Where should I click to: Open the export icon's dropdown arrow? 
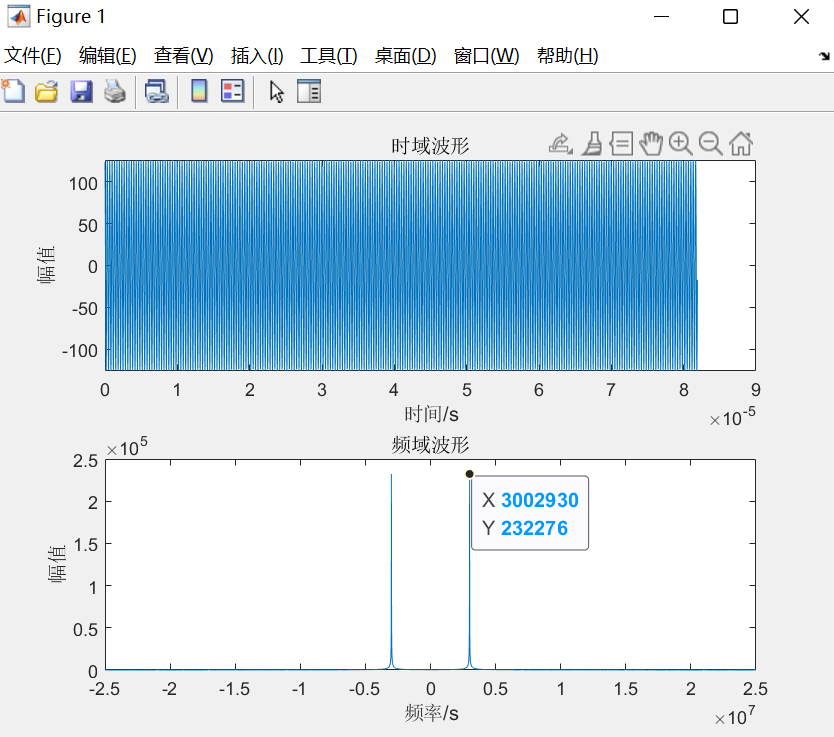coord(571,151)
